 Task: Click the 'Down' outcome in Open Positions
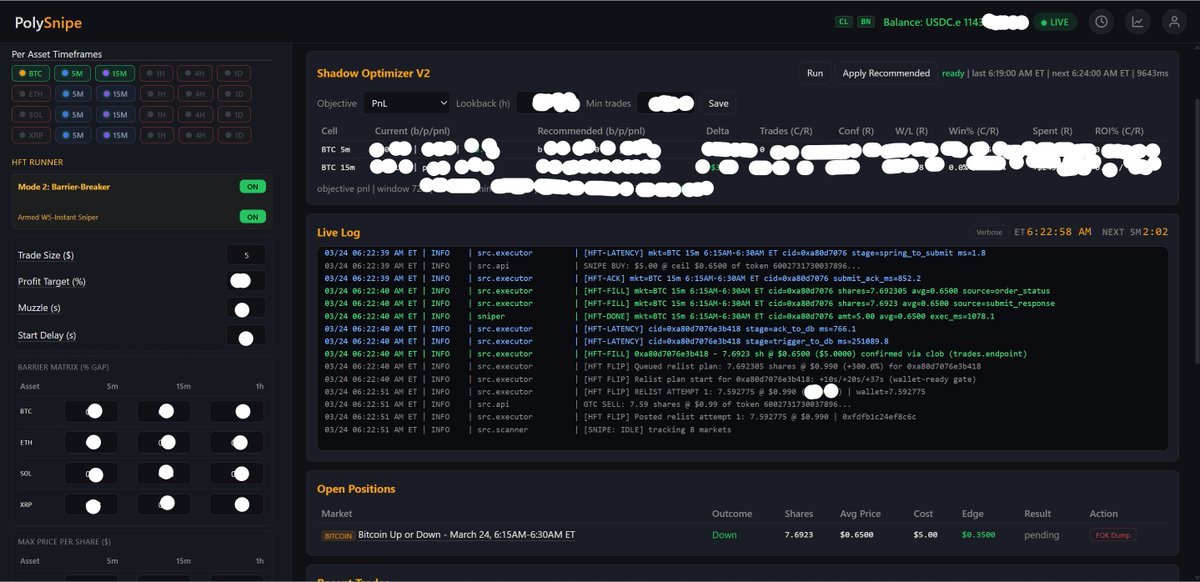tap(724, 535)
